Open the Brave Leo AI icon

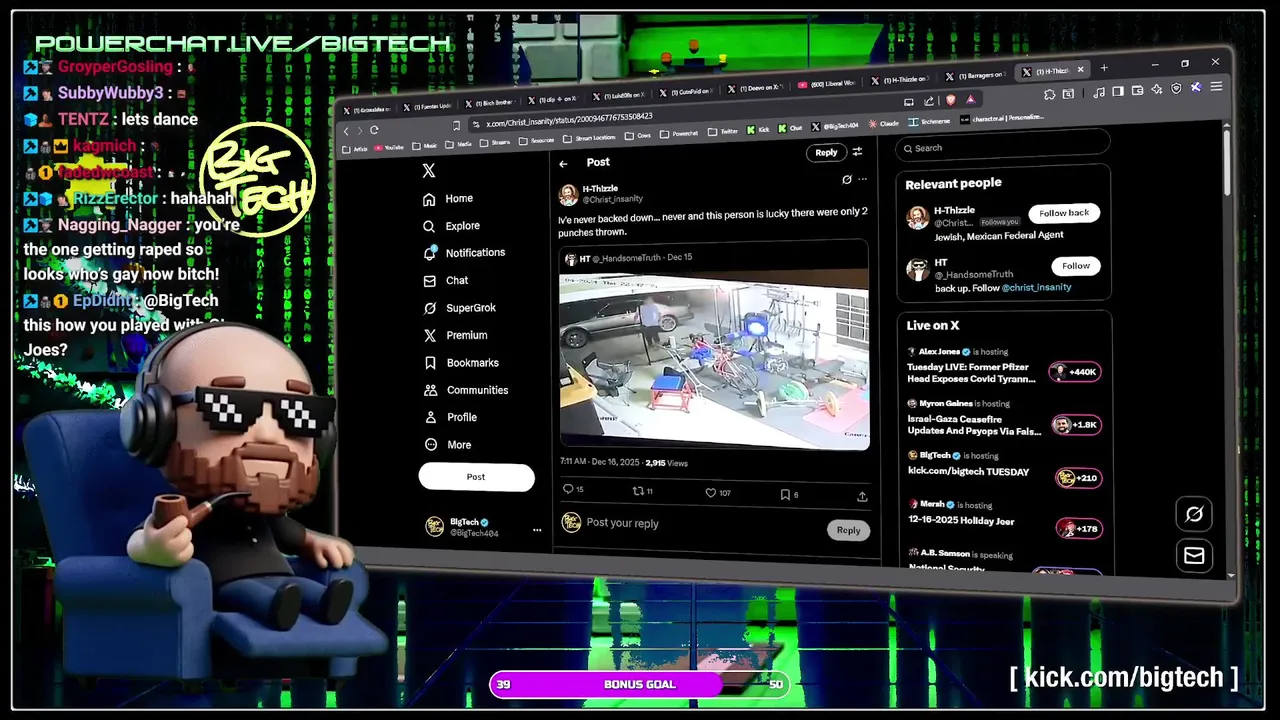pos(1156,89)
